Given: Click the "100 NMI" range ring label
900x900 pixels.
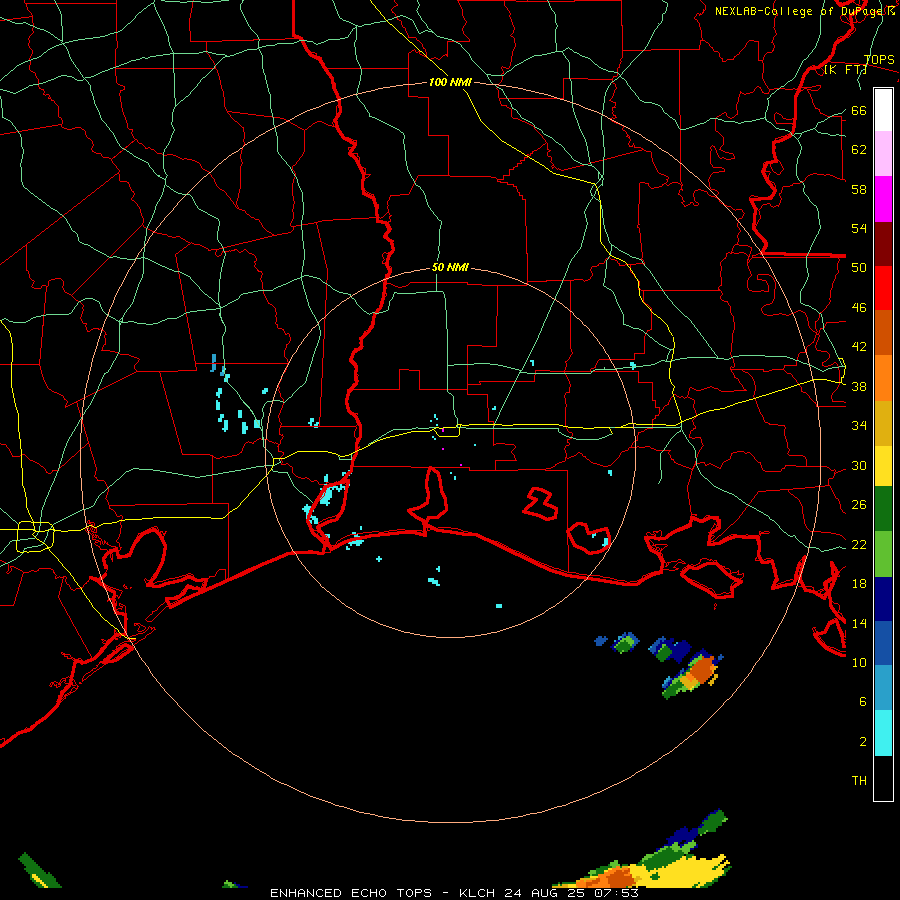Looking at the screenshot, I should [x=450, y=82].
